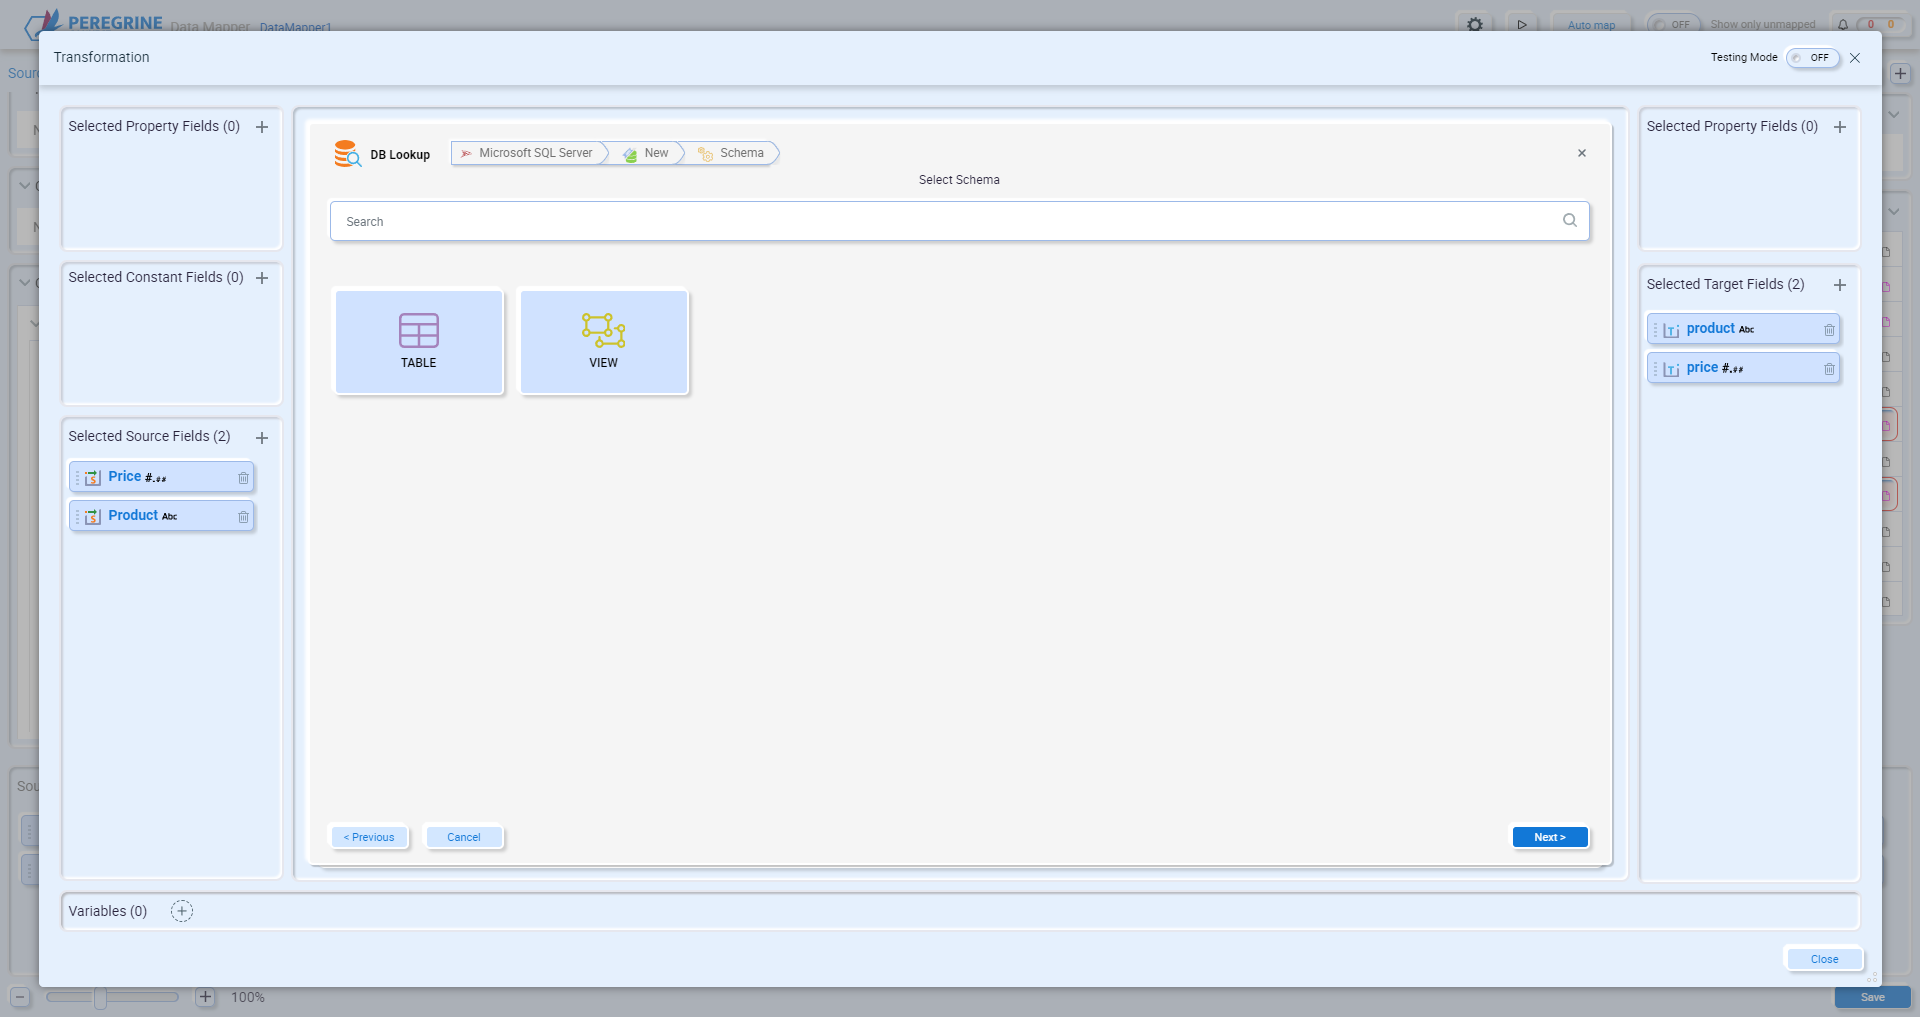Add a right Selected Property Field

pyautogui.click(x=1840, y=127)
